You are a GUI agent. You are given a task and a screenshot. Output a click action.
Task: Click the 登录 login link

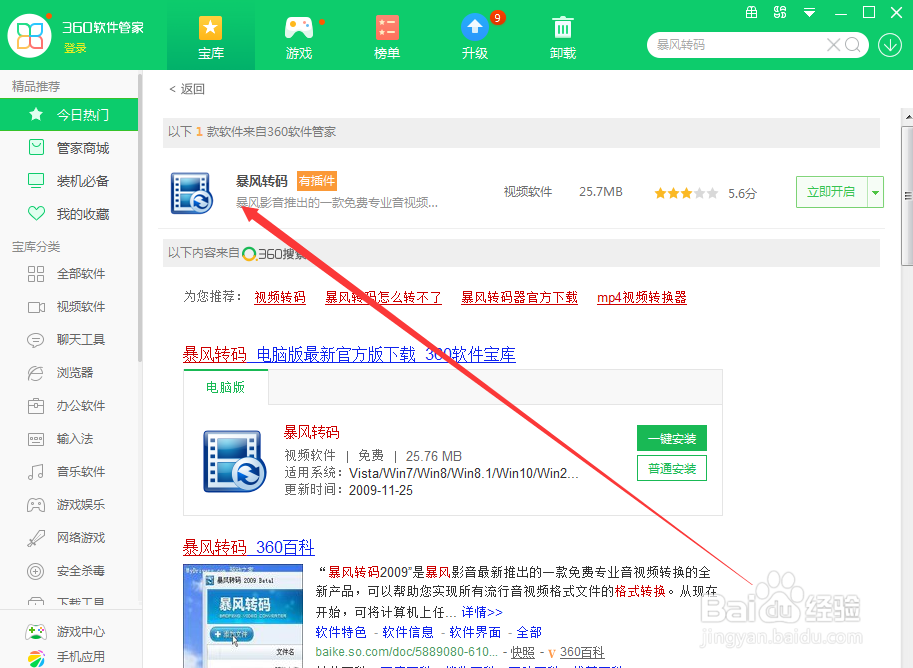click(75, 48)
